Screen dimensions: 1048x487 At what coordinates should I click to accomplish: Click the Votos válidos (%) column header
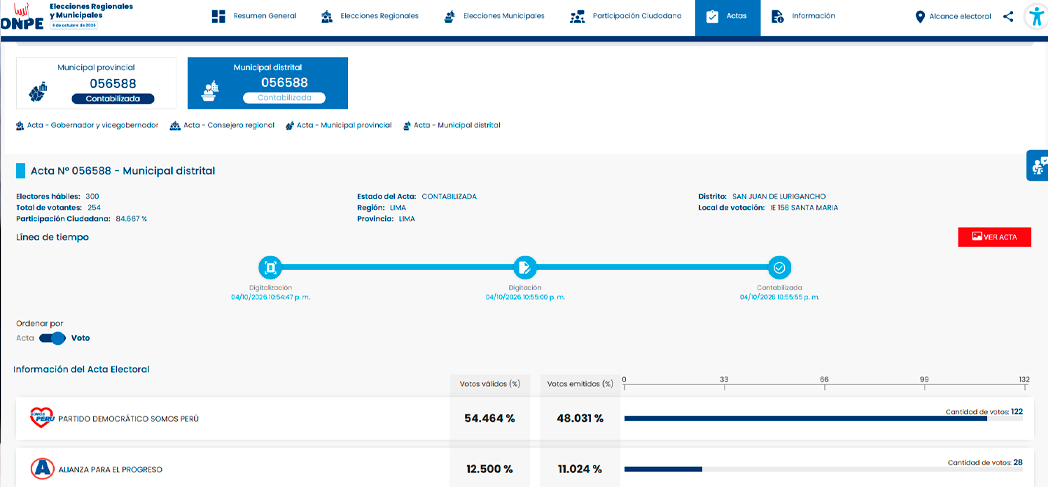click(x=490, y=384)
